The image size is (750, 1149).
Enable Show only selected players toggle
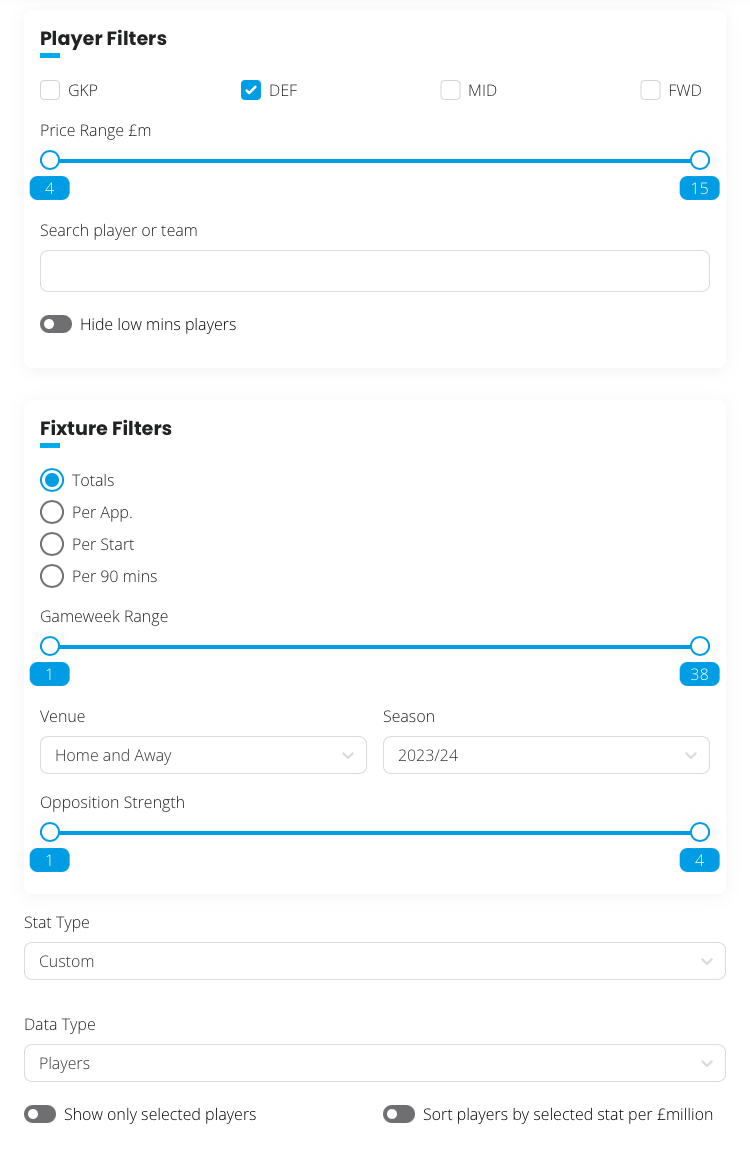(40, 1114)
